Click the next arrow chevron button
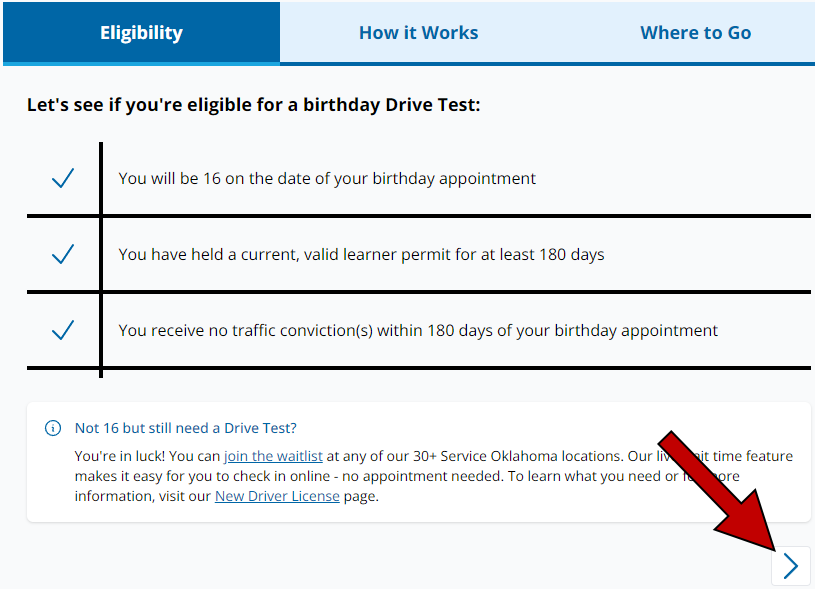The height and width of the screenshot is (589, 815). click(791, 566)
